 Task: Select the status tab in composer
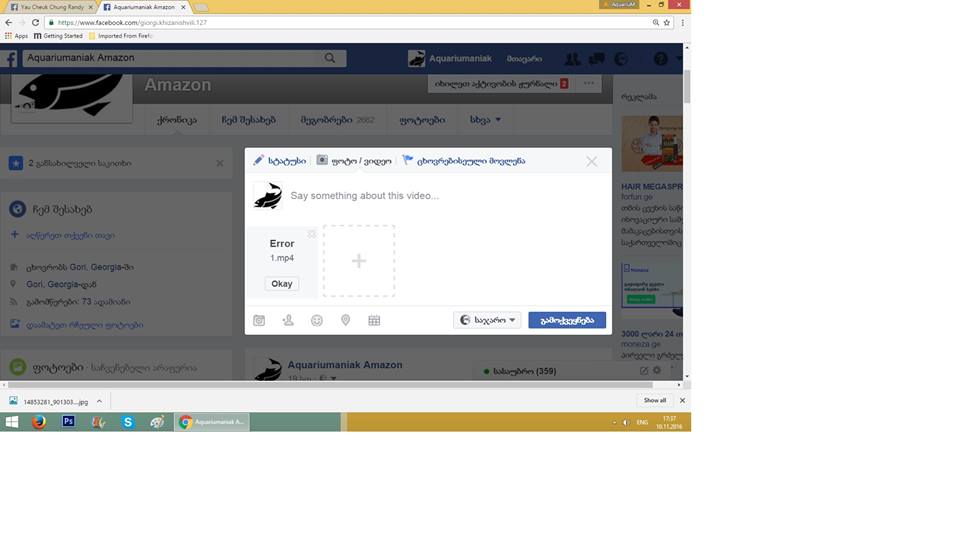[280, 161]
